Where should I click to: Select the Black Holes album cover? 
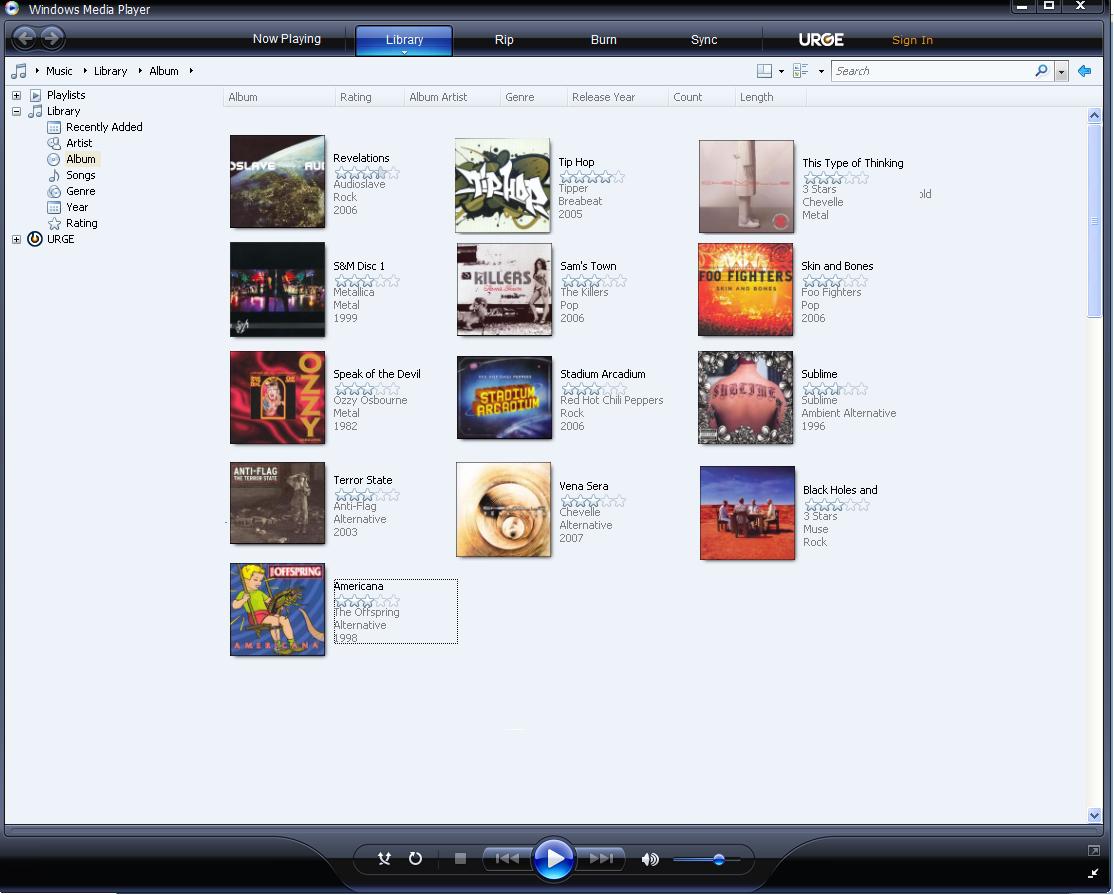coord(747,513)
